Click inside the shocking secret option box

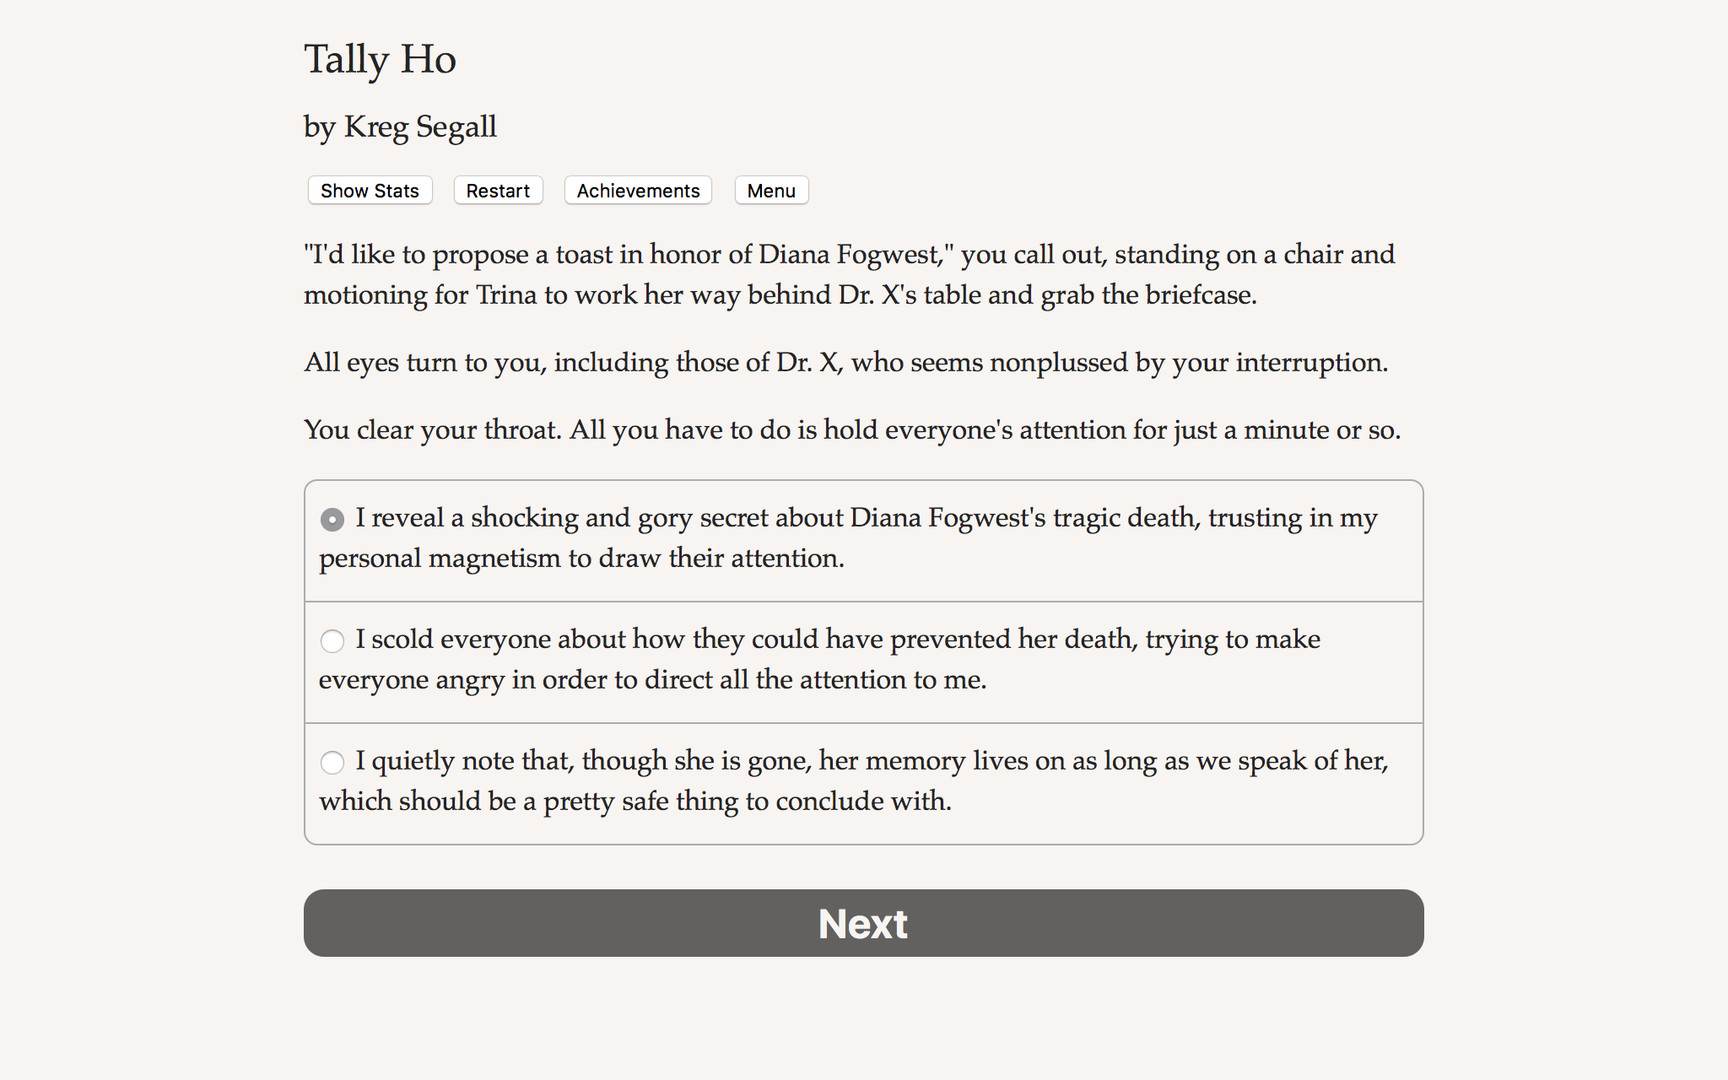pos(862,540)
